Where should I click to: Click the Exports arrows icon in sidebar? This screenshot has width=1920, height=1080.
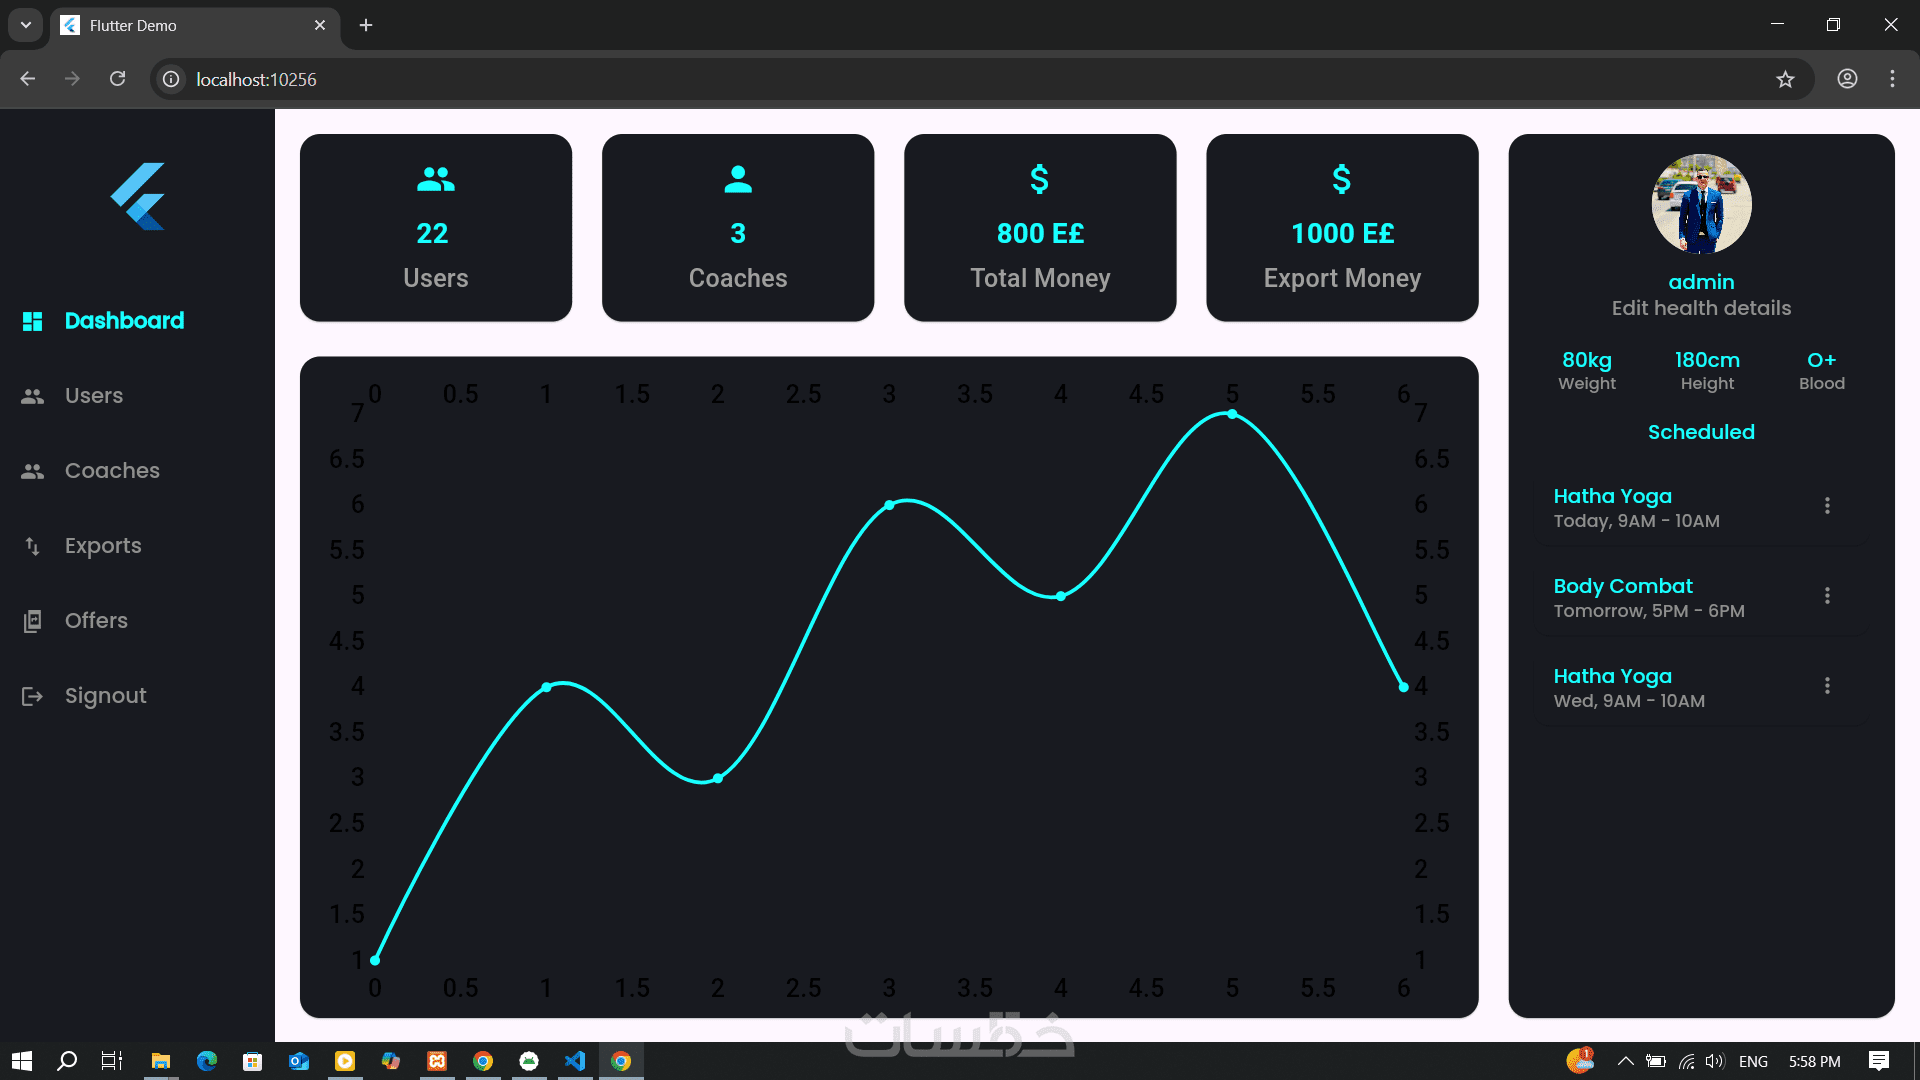click(x=32, y=546)
